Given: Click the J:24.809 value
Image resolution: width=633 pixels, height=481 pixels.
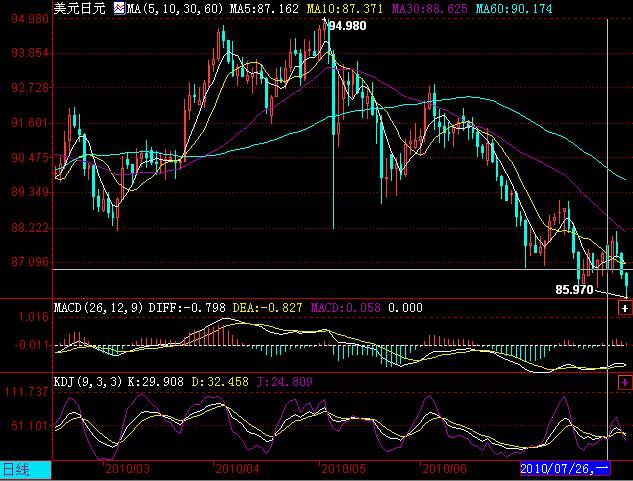Looking at the screenshot, I should (x=284, y=382).
